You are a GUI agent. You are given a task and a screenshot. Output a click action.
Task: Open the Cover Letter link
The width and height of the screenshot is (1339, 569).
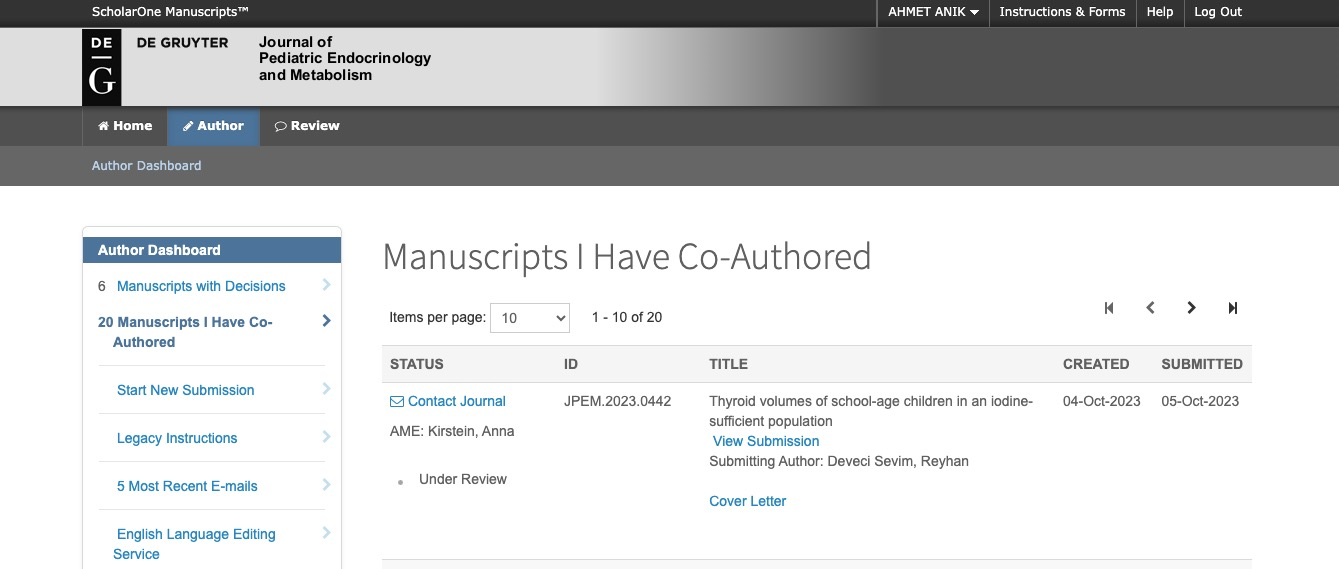(747, 501)
